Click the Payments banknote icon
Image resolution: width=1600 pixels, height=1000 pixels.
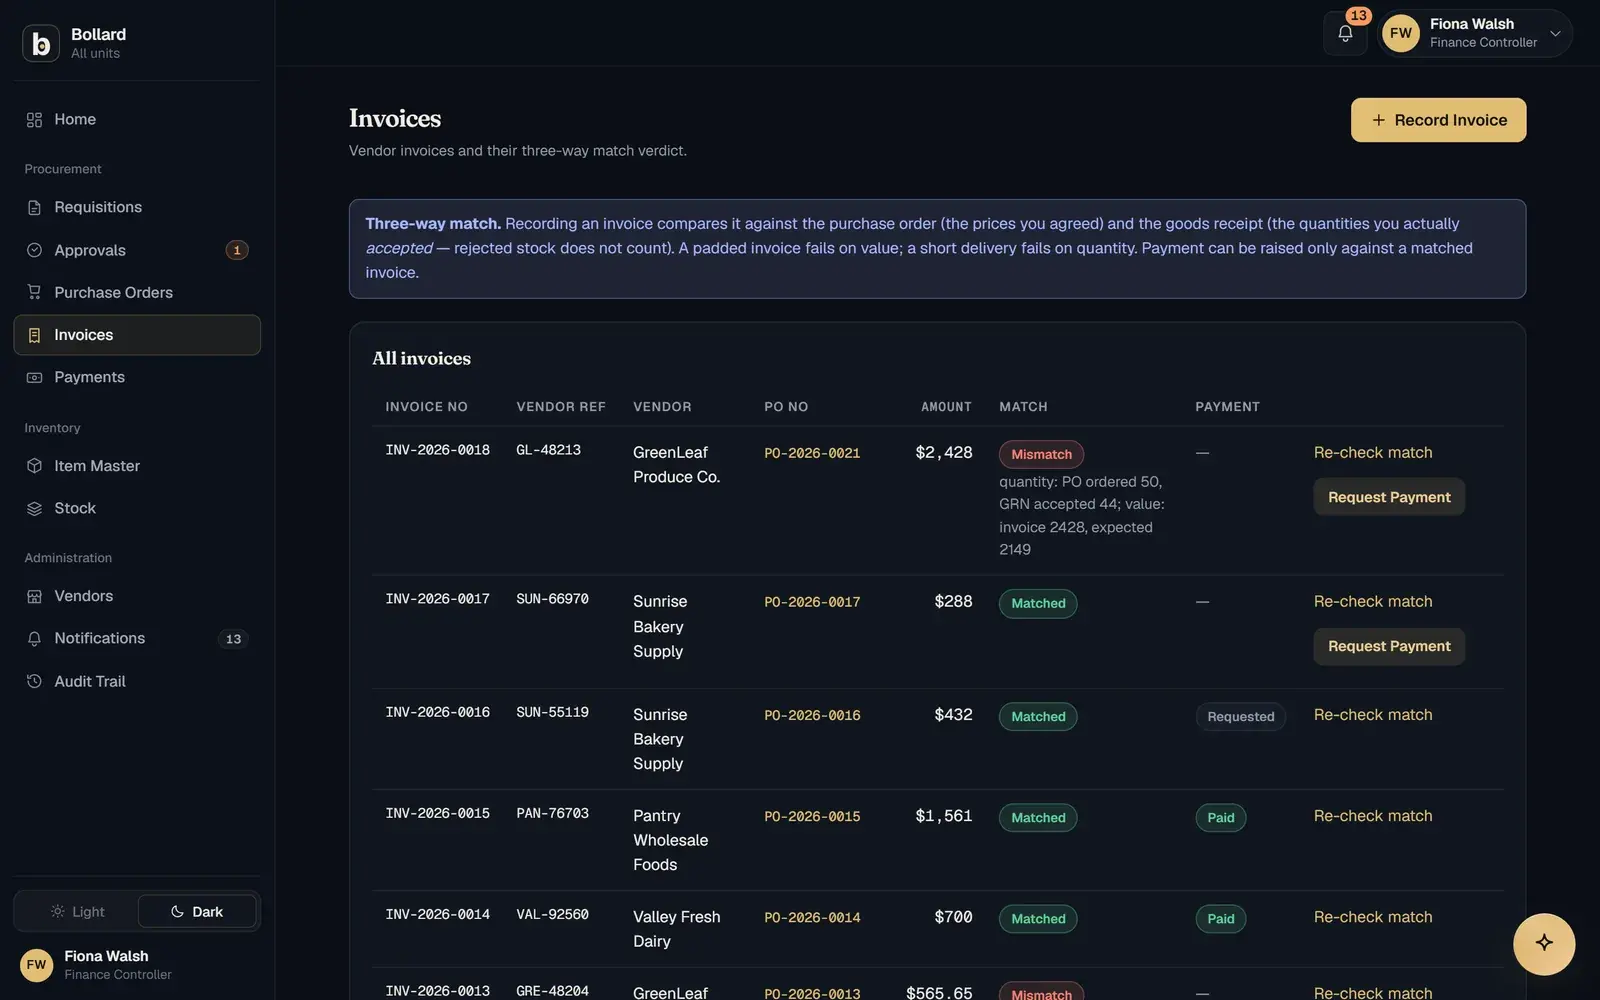(34, 377)
